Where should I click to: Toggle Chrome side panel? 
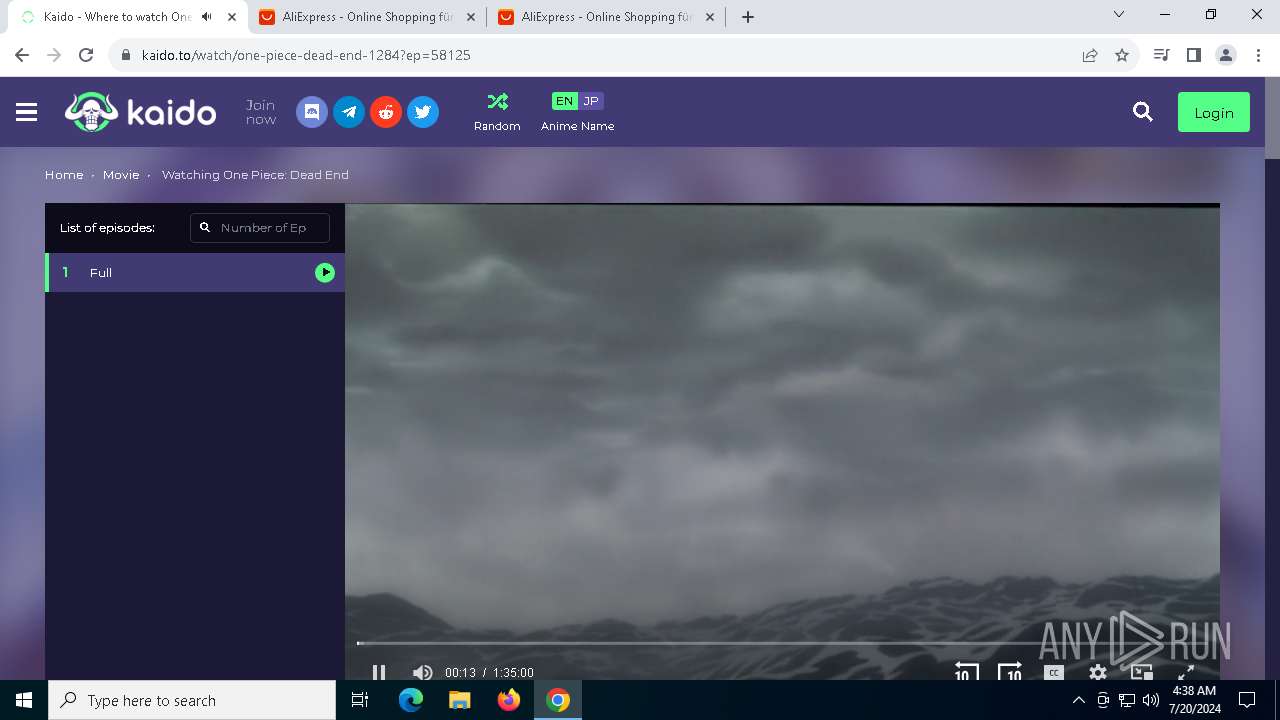(1193, 55)
